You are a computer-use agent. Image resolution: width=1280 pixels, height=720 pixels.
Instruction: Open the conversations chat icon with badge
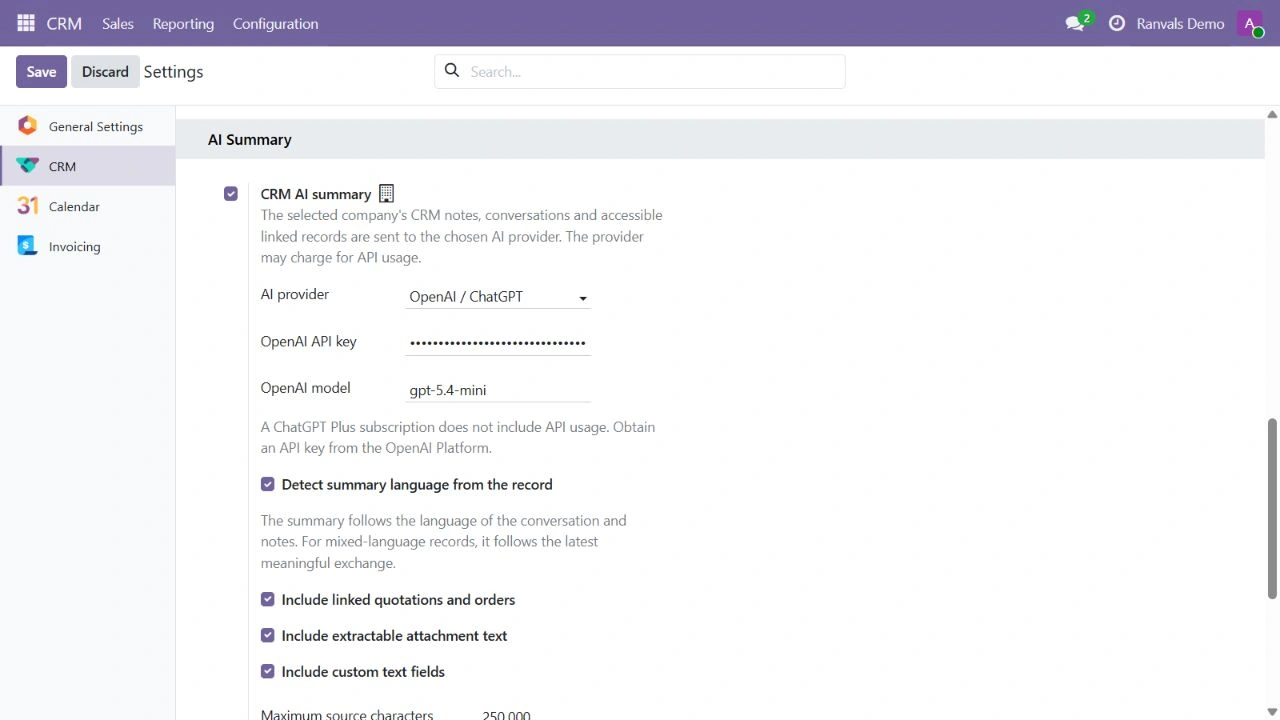click(x=1077, y=23)
